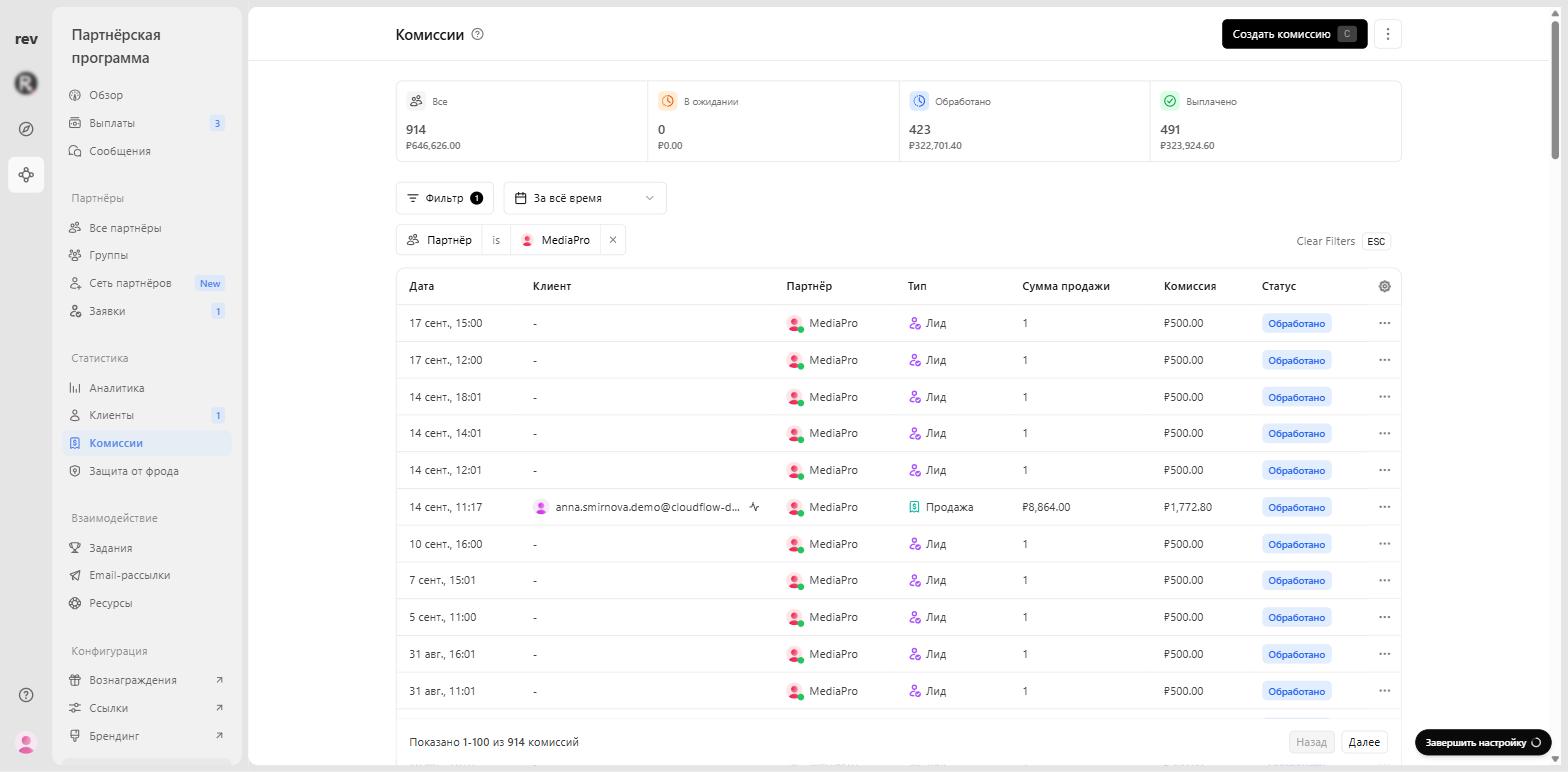Click Завершить настройку button

coord(1483,743)
